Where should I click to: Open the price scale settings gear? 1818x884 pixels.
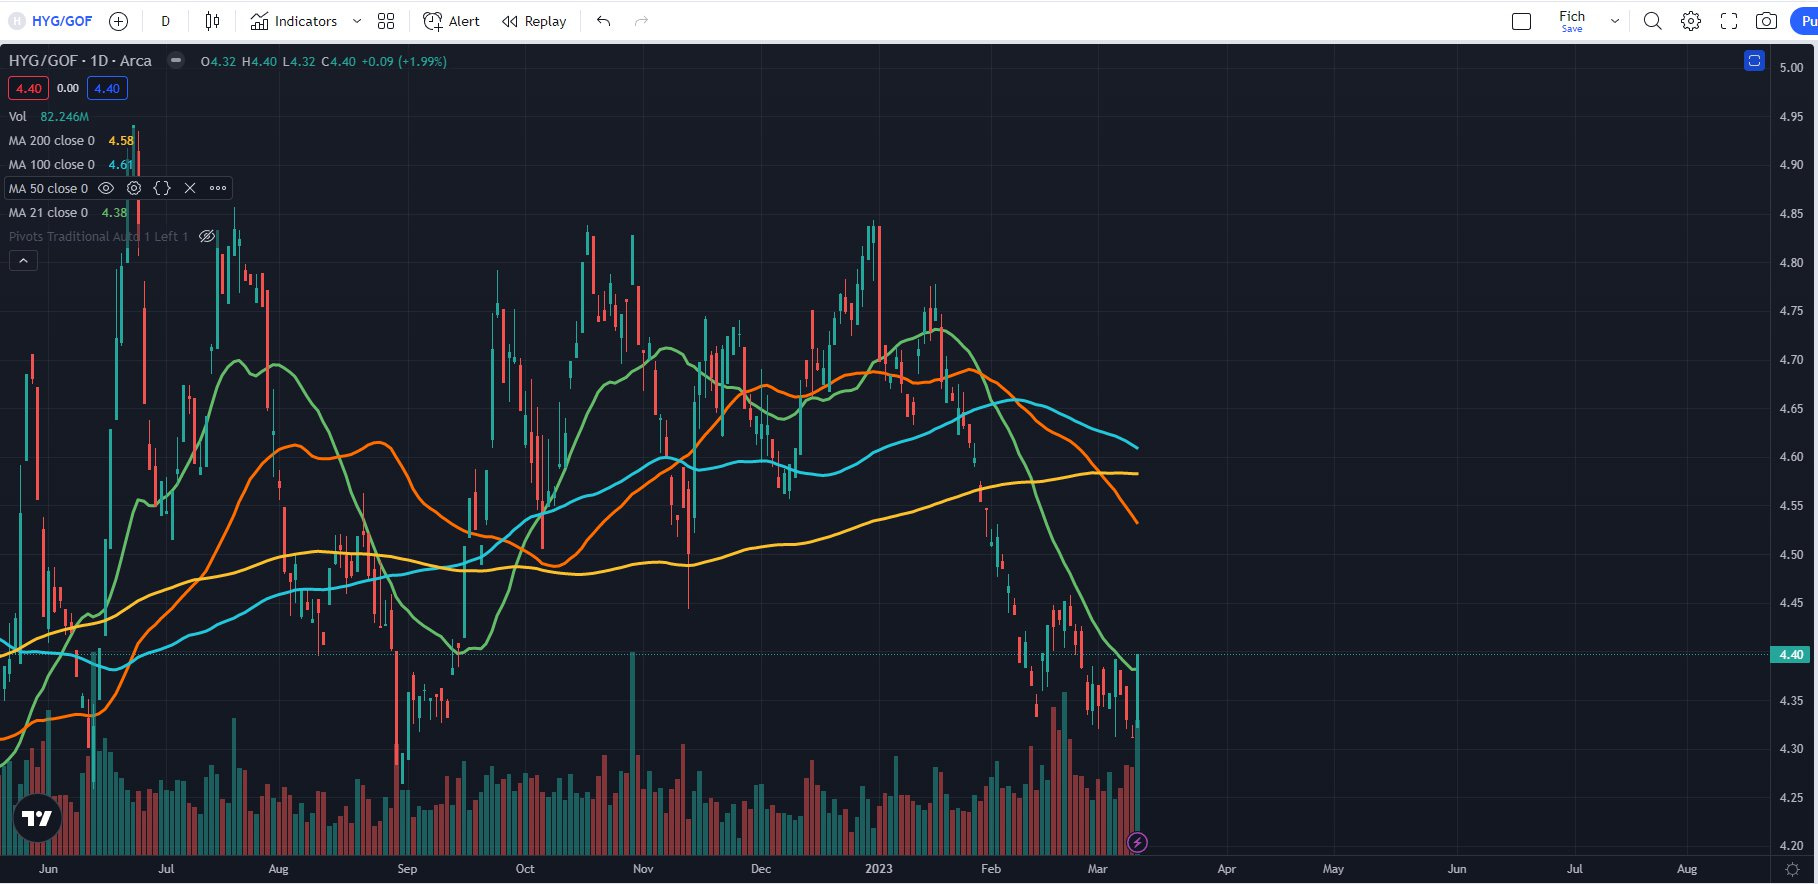[1792, 869]
